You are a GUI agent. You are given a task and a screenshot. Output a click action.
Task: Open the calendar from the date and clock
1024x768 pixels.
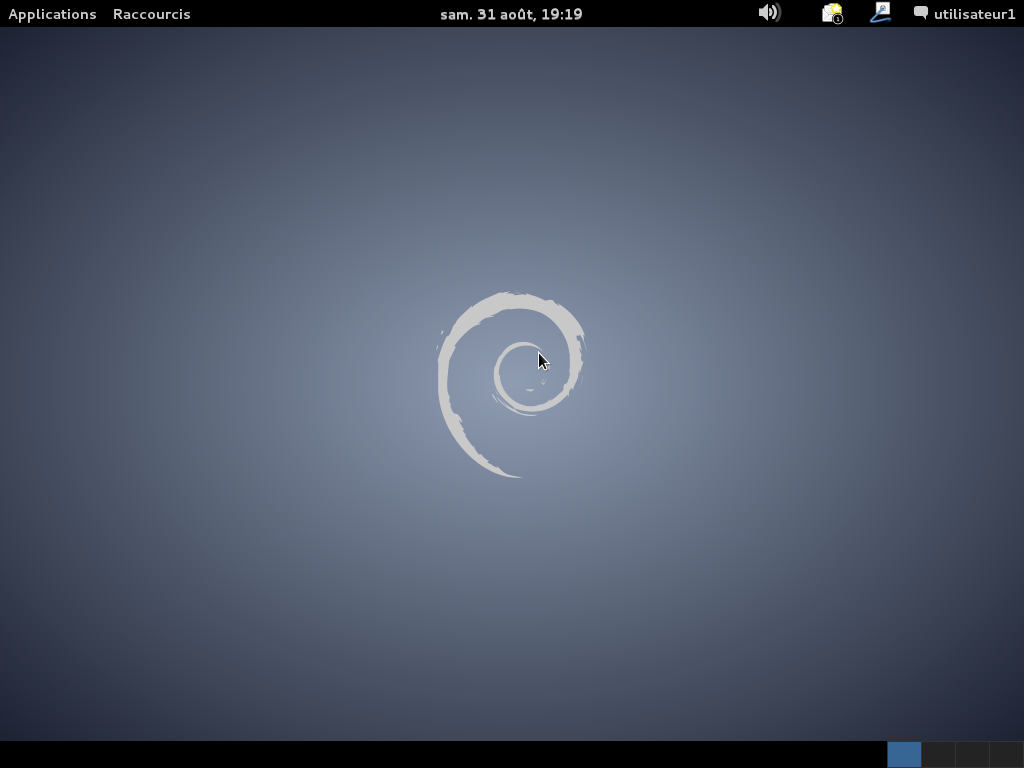[511, 14]
